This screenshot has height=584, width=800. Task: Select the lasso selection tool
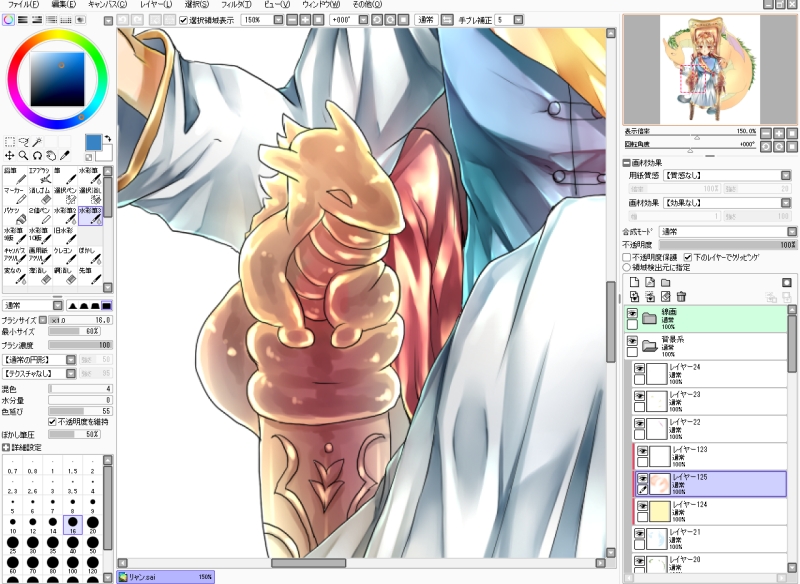(23, 142)
